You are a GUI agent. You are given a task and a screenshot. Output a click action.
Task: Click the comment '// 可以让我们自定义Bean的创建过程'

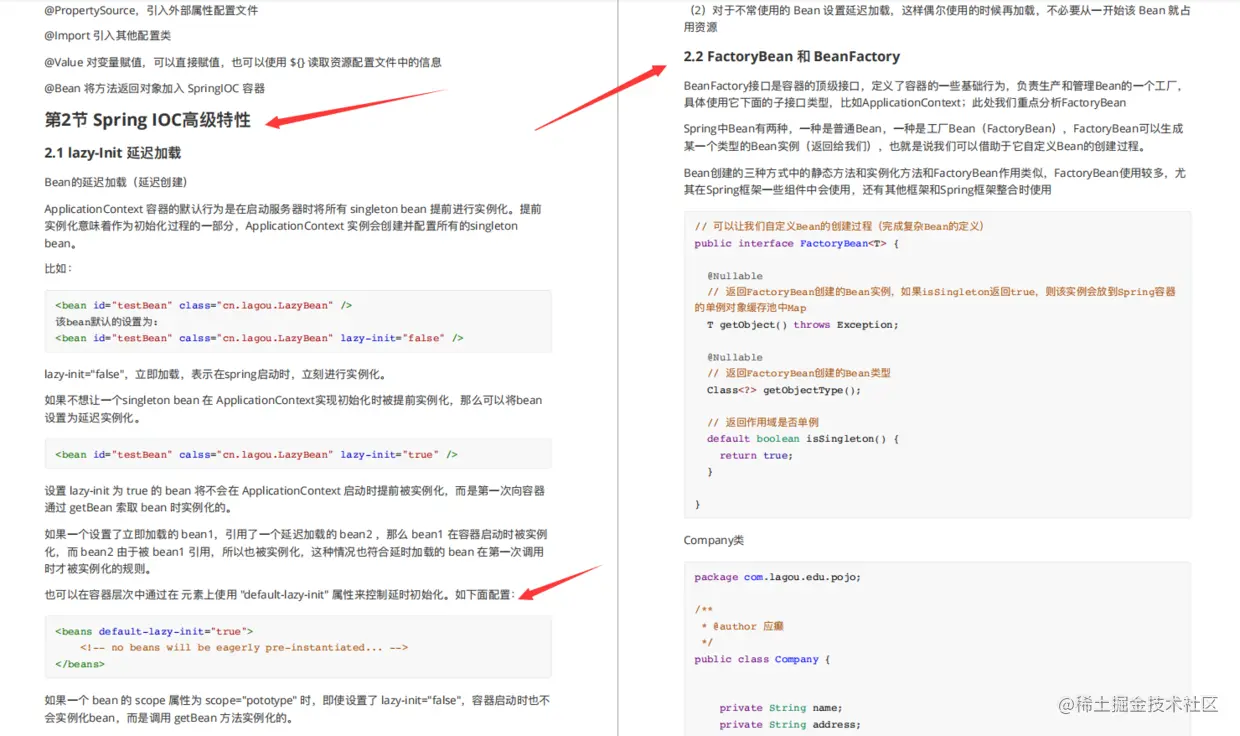839,227
